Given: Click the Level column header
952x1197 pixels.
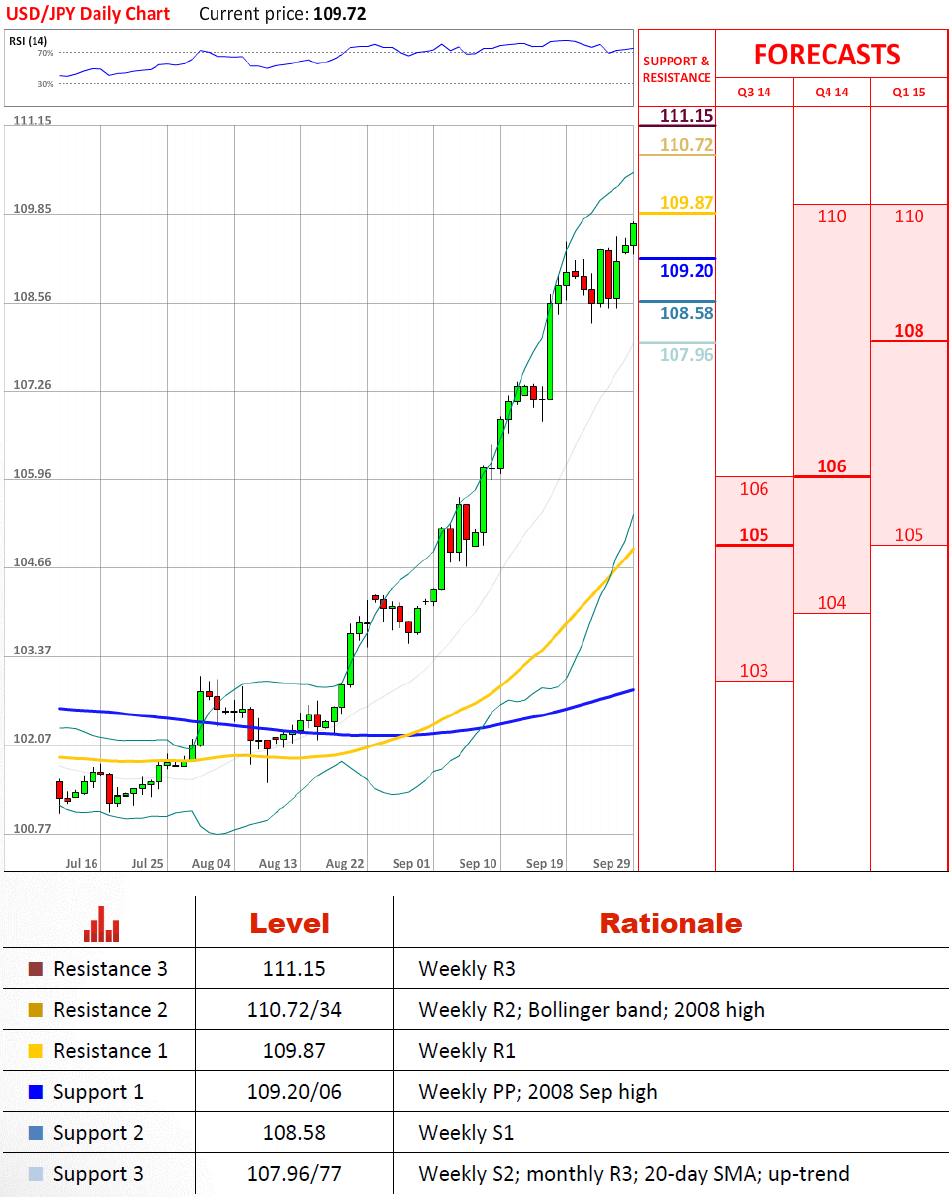Looking at the screenshot, I should point(289,924).
